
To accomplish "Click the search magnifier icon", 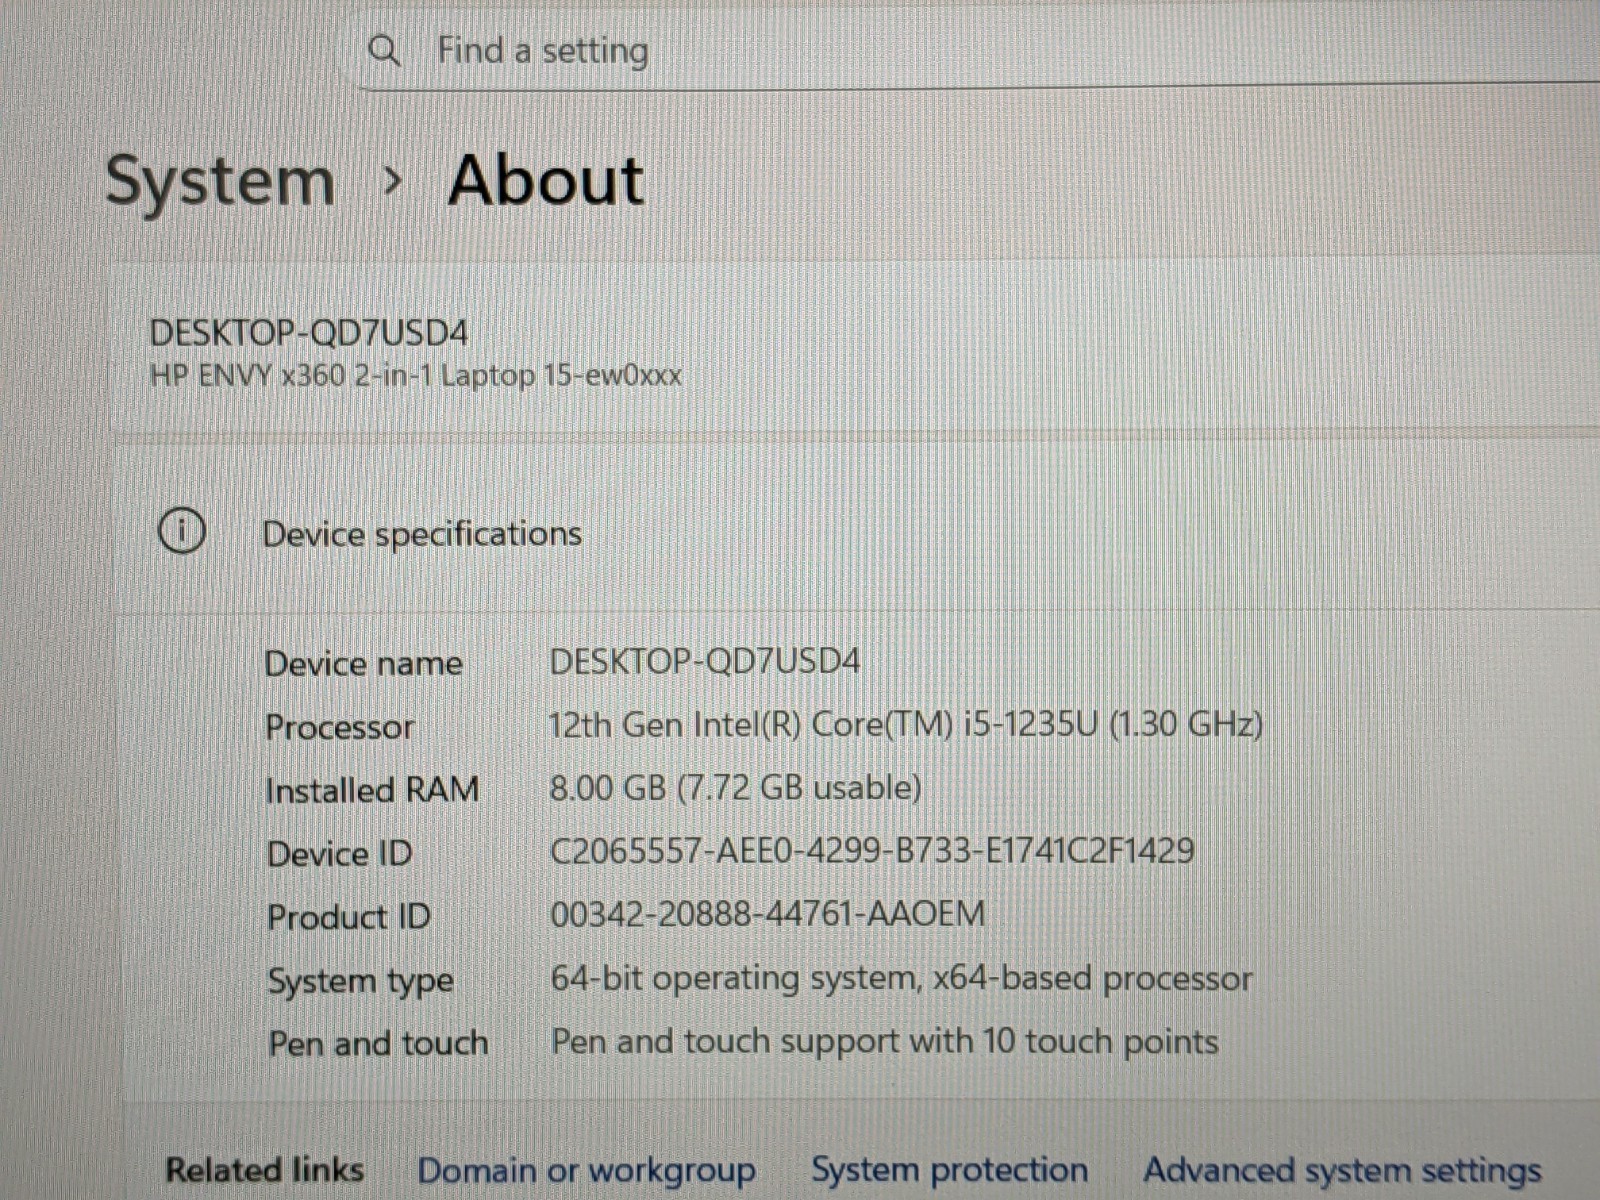I will coord(385,50).
